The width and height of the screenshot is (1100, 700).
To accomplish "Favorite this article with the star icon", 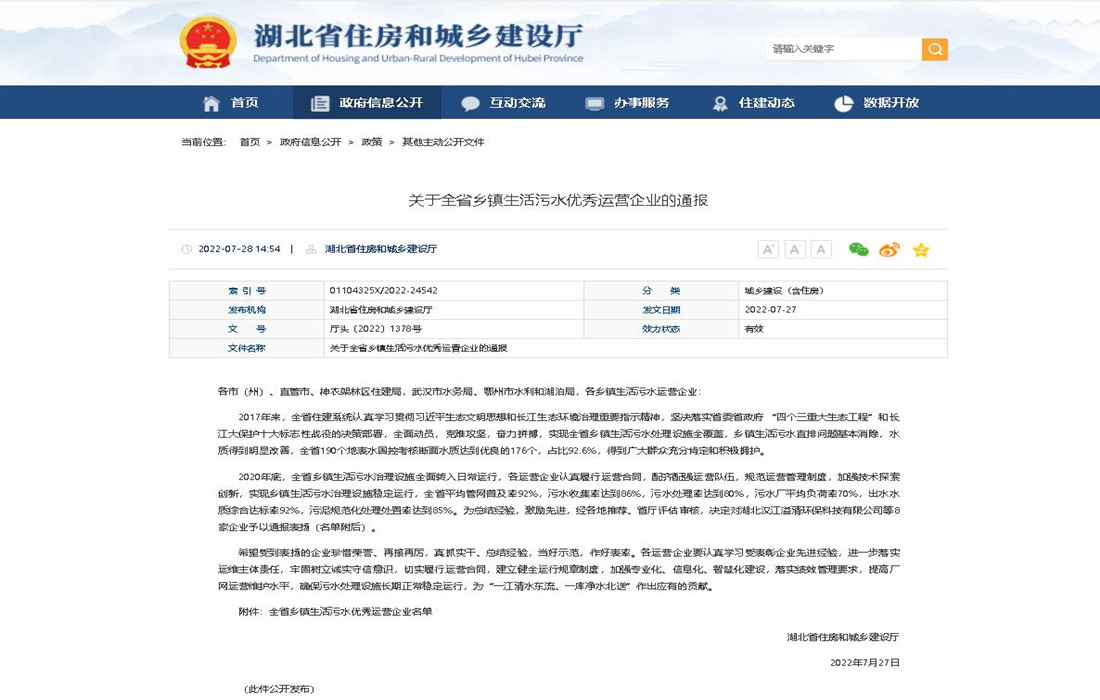I will click(x=920, y=249).
